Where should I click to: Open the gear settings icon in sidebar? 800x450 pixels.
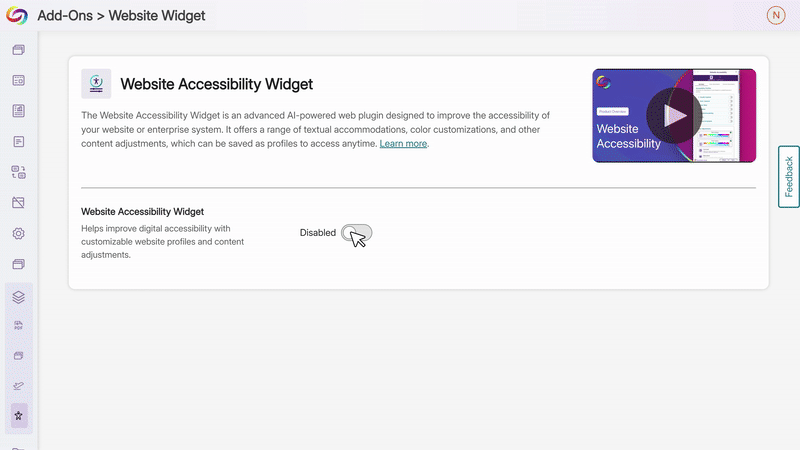(18, 234)
